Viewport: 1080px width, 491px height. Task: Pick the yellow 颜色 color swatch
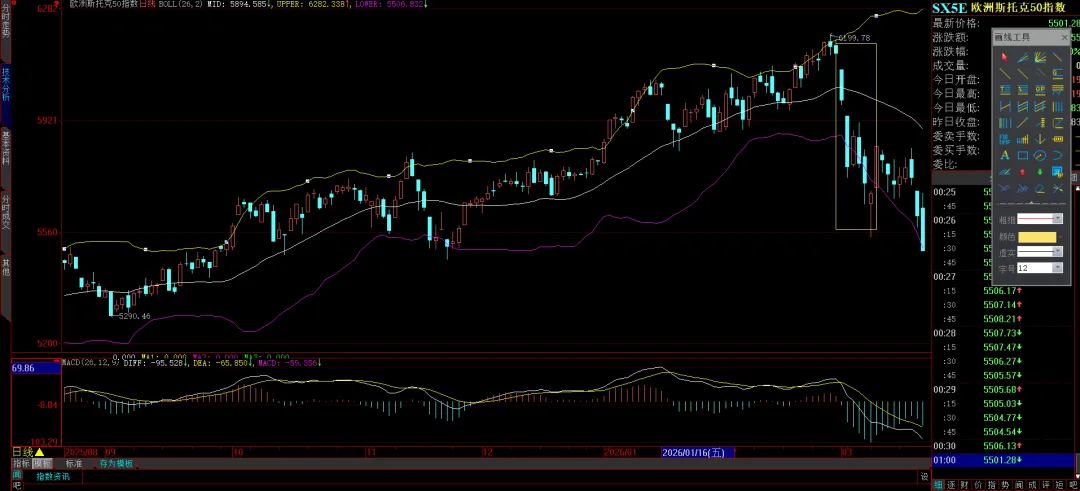tap(1037, 237)
